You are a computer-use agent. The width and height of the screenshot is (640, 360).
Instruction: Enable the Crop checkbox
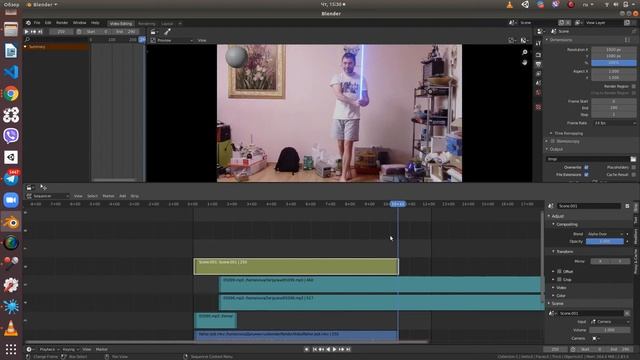pos(559,280)
